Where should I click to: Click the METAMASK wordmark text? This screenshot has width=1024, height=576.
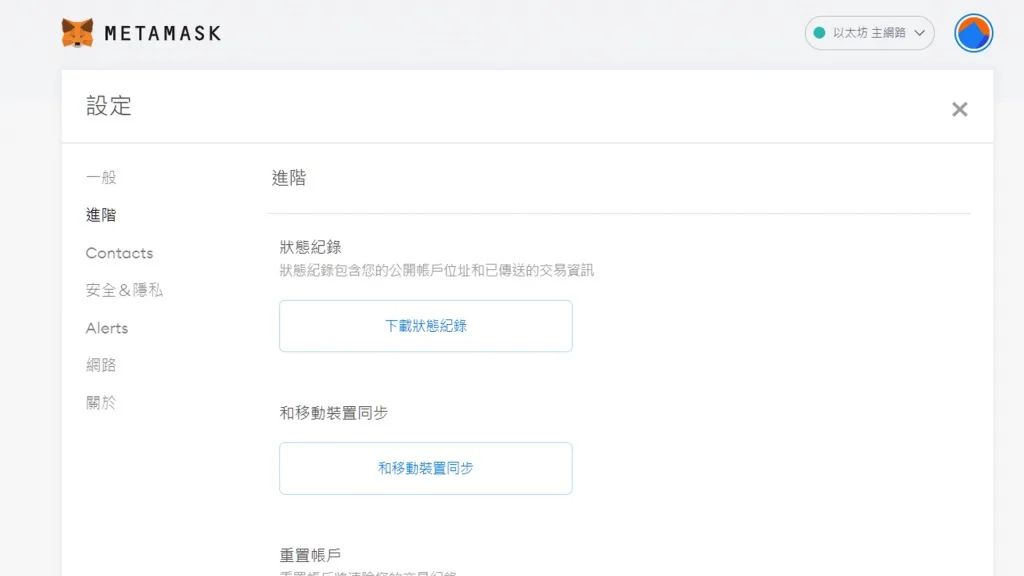click(163, 33)
